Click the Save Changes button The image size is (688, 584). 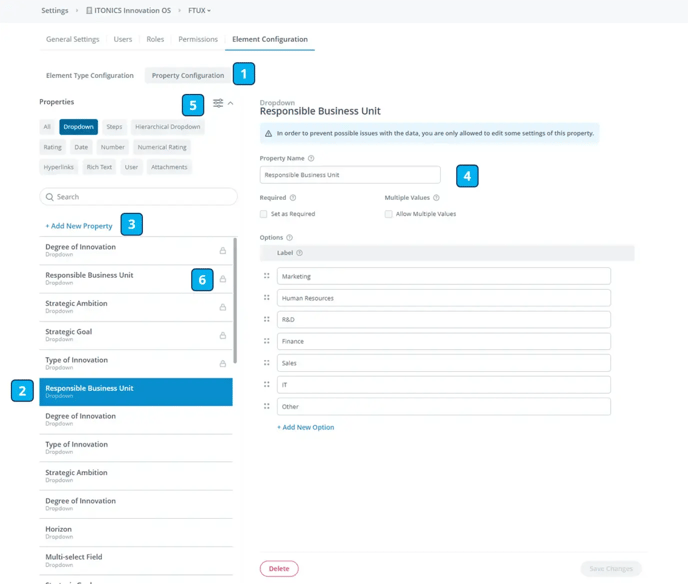pos(611,569)
